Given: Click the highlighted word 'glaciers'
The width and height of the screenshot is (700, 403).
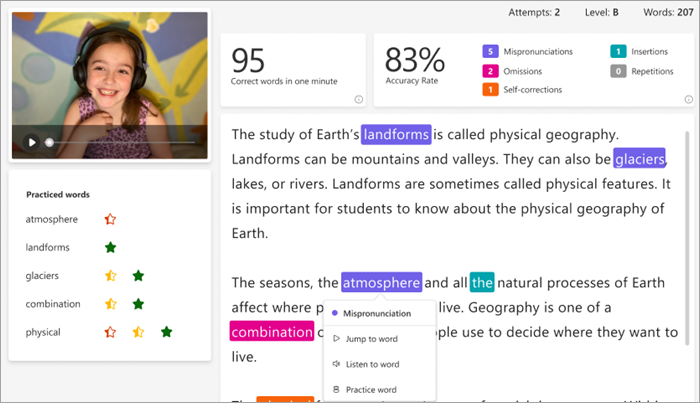Looking at the screenshot, I should (639, 159).
